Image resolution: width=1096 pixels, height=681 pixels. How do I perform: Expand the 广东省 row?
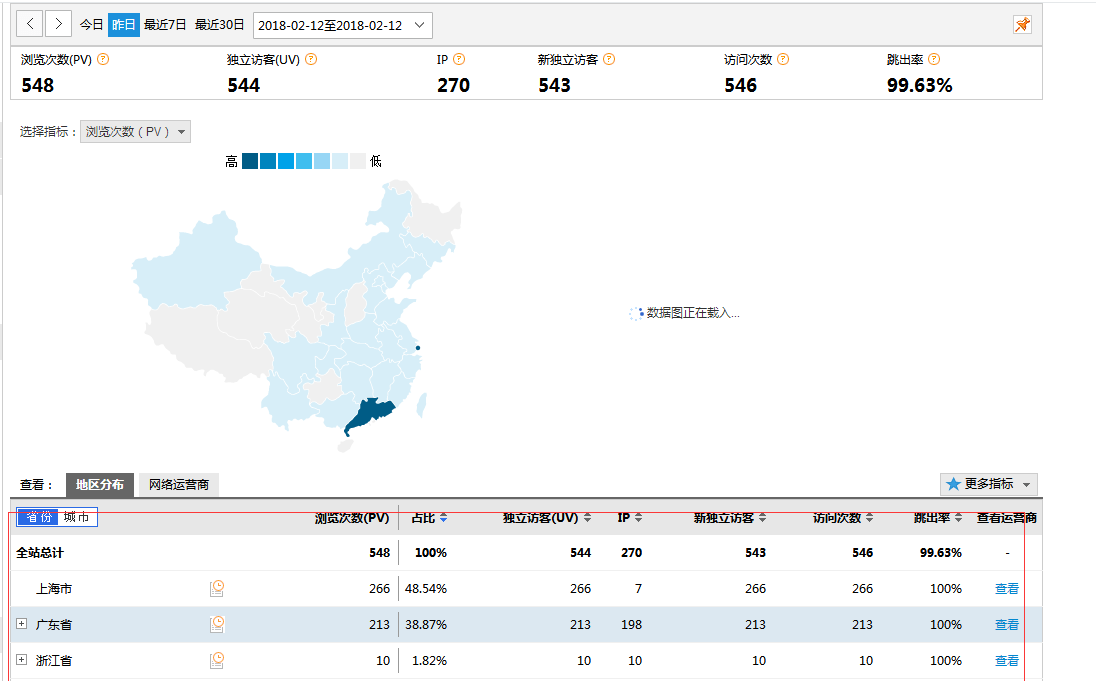21,624
